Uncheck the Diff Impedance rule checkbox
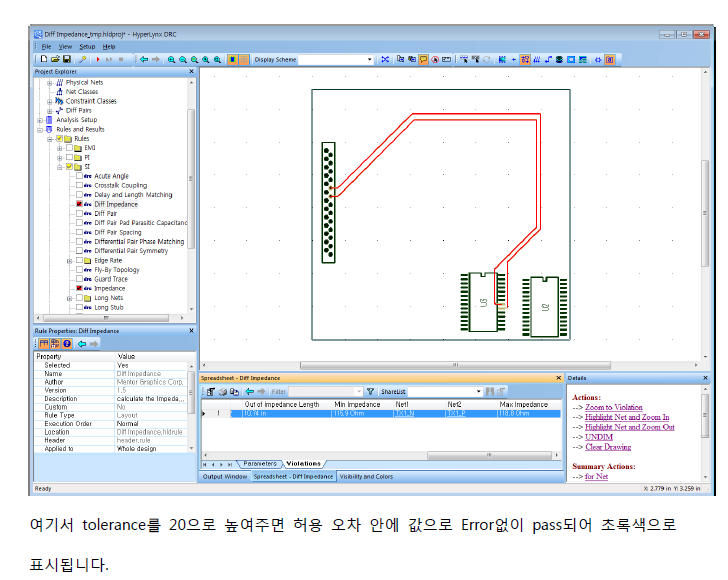The width and height of the screenshot is (728, 580). point(80,204)
